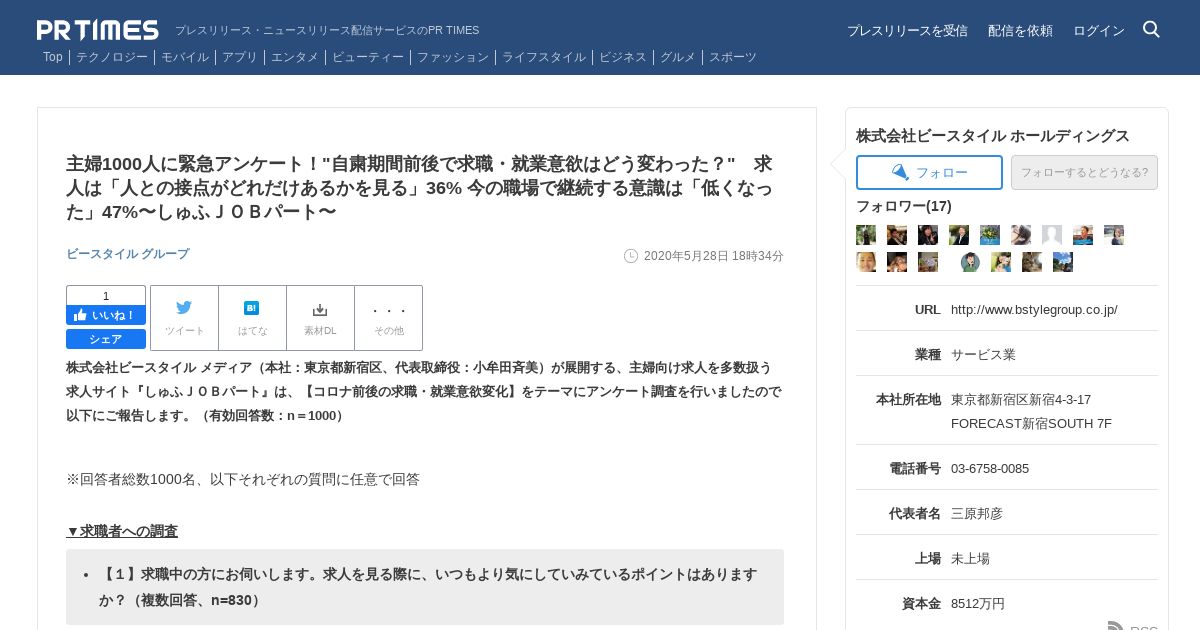Go to the ファッション category

click(453, 57)
